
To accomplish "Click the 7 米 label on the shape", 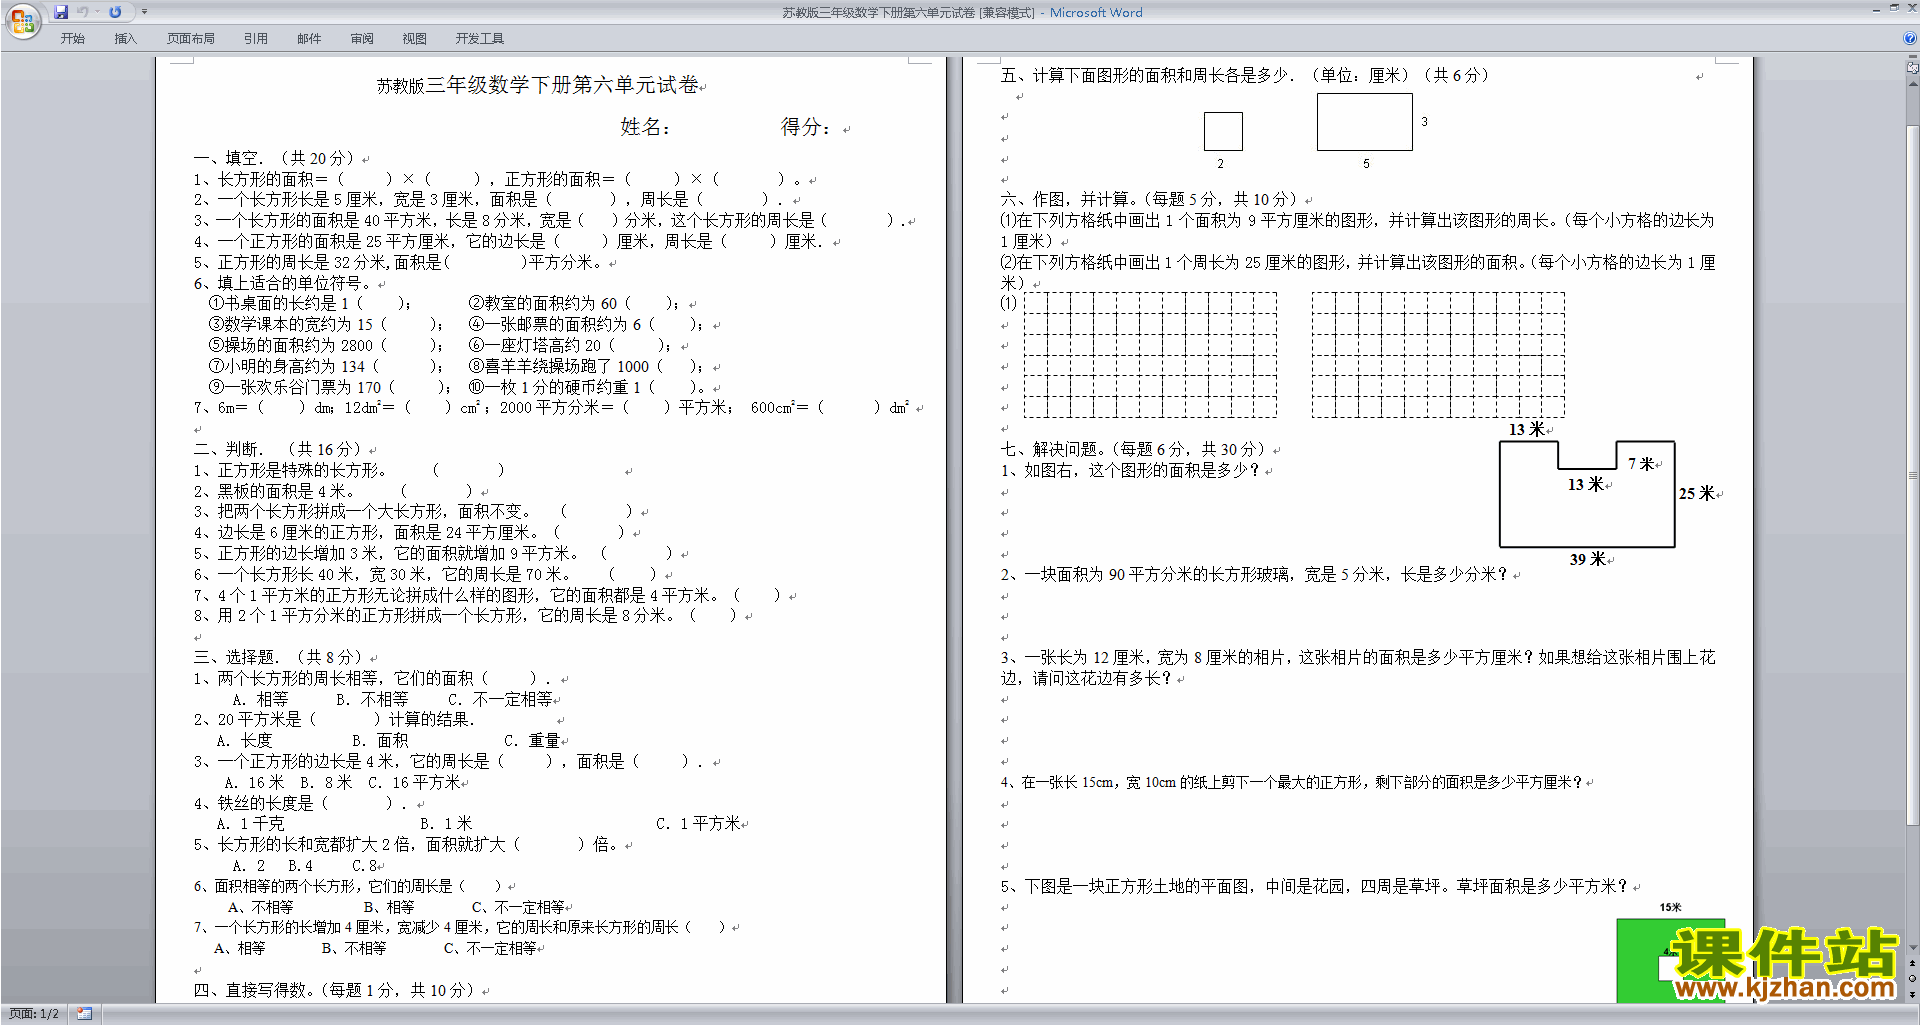I will 1641,463.
